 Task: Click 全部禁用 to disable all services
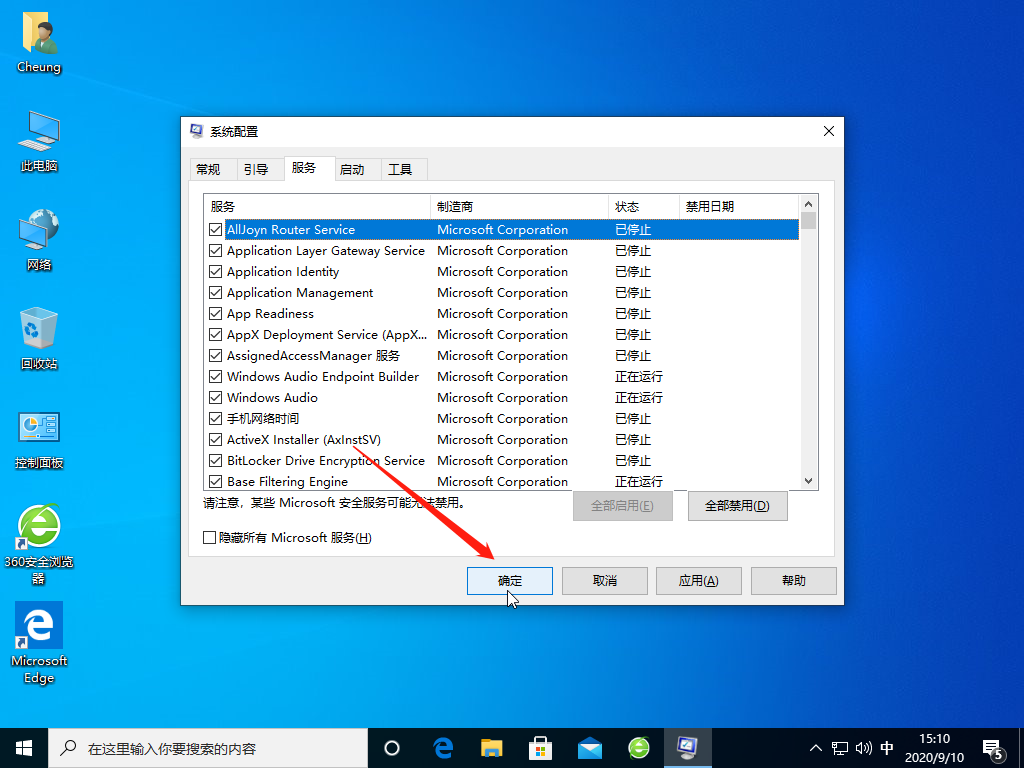tap(737, 506)
